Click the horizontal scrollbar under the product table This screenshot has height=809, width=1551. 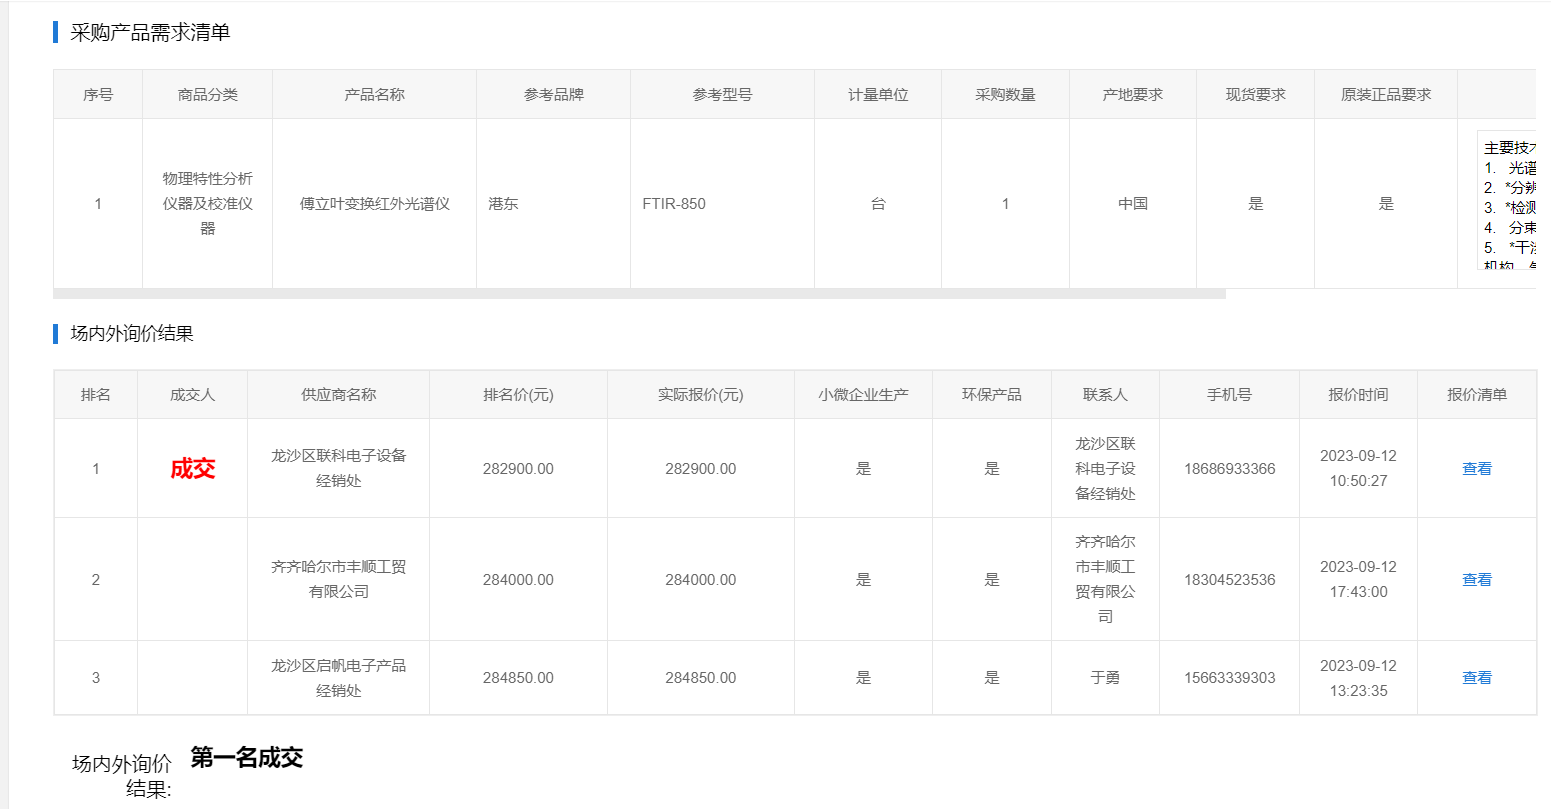pyautogui.click(x=639, y=294)
